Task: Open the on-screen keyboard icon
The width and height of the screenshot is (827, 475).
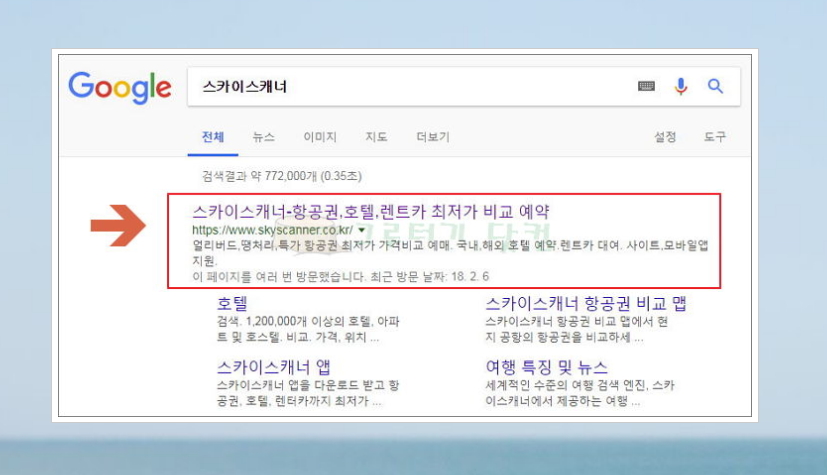Action: click(x=646, y=86)
